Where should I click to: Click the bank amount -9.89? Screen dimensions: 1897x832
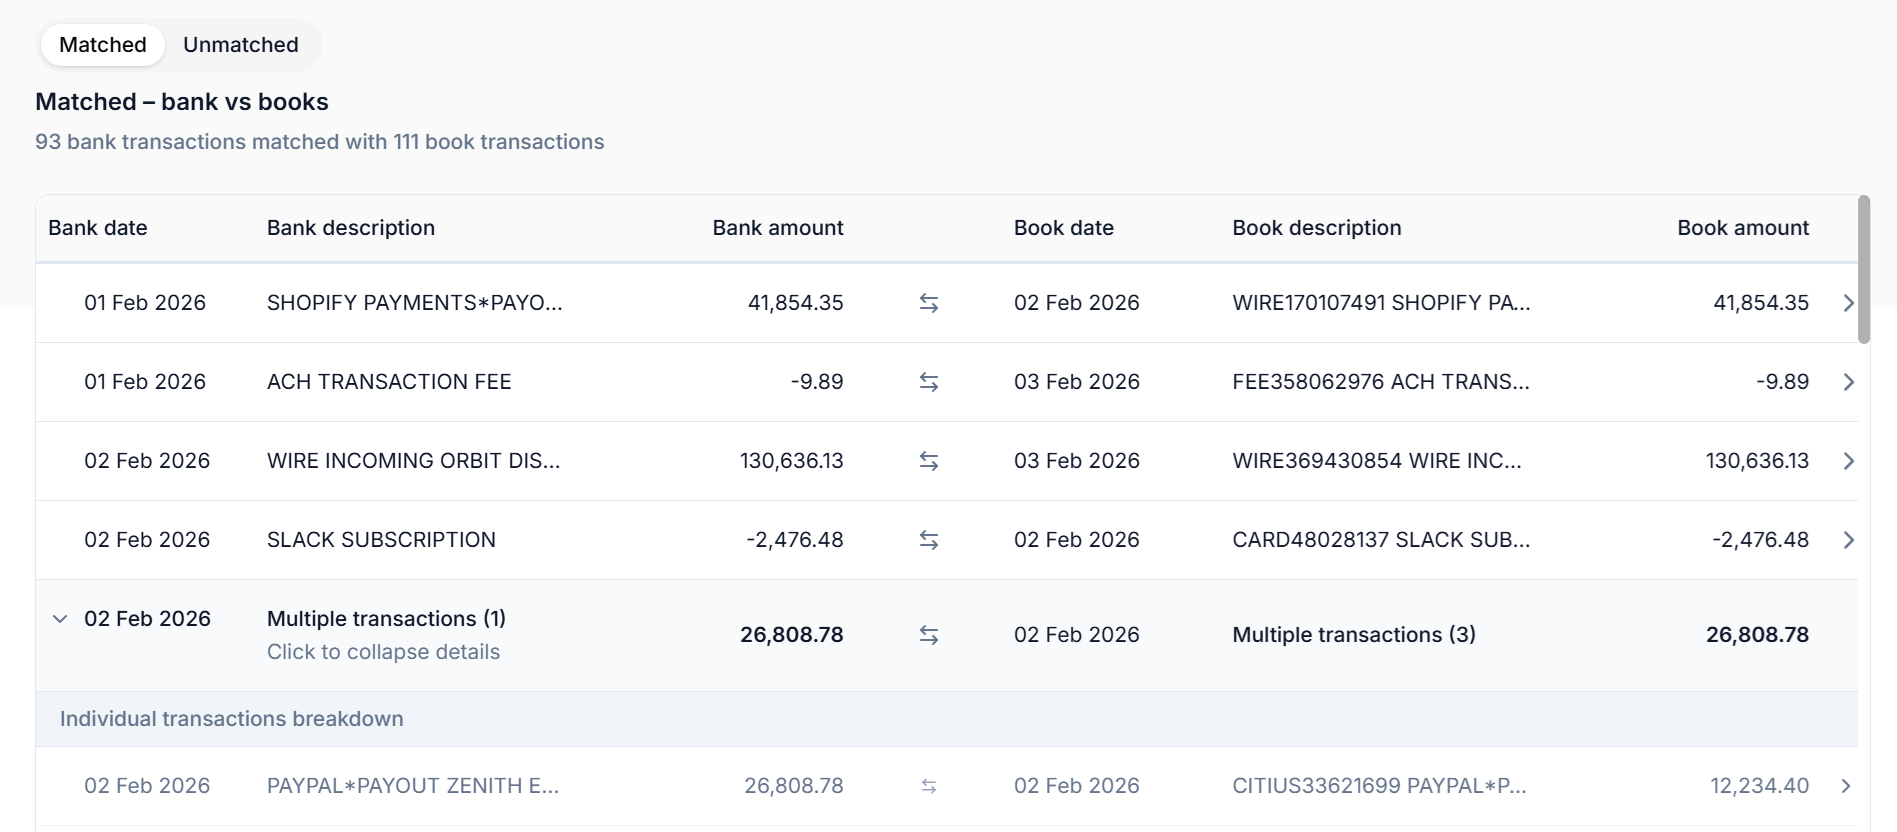(x=817, y=382)
